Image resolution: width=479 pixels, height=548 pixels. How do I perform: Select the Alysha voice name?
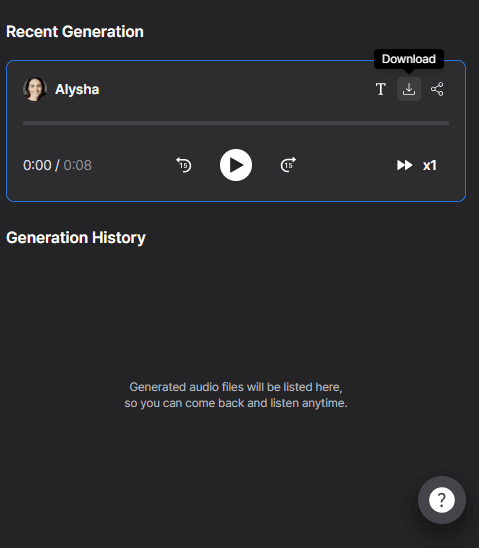point(77,89)
